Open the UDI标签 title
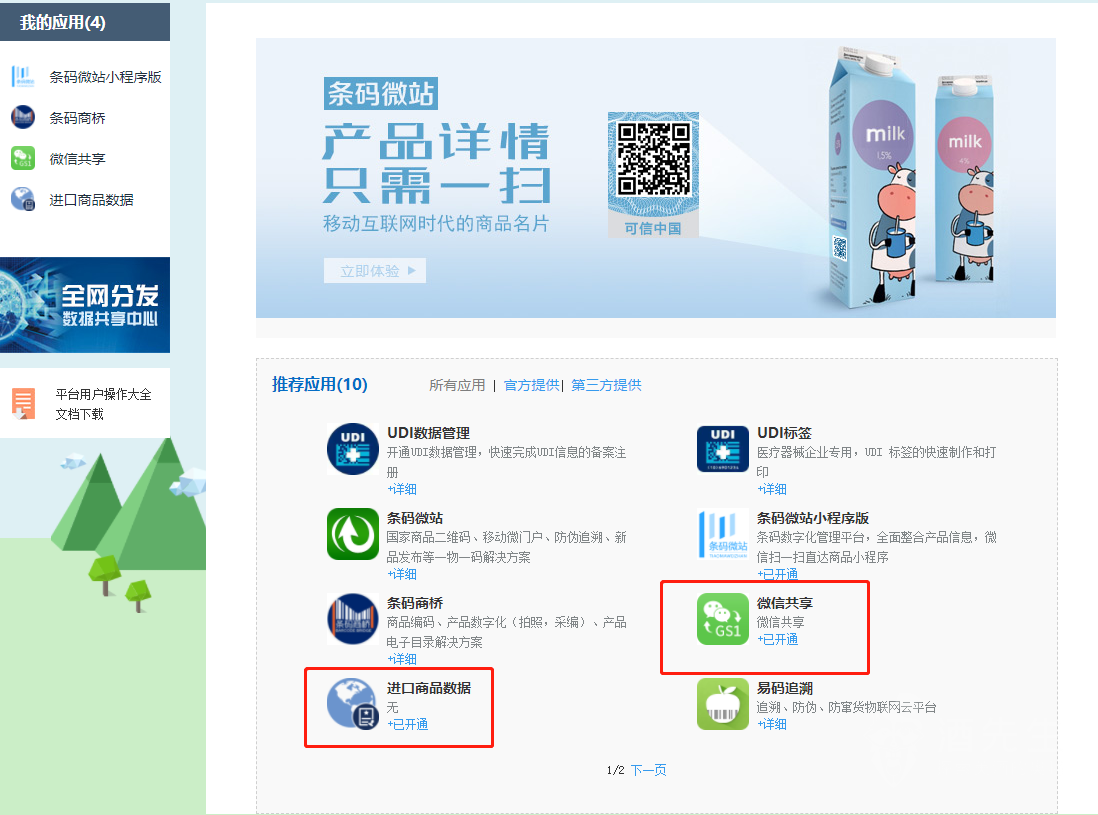Viewport: 1098px width, 815px height. coord(784,433)
